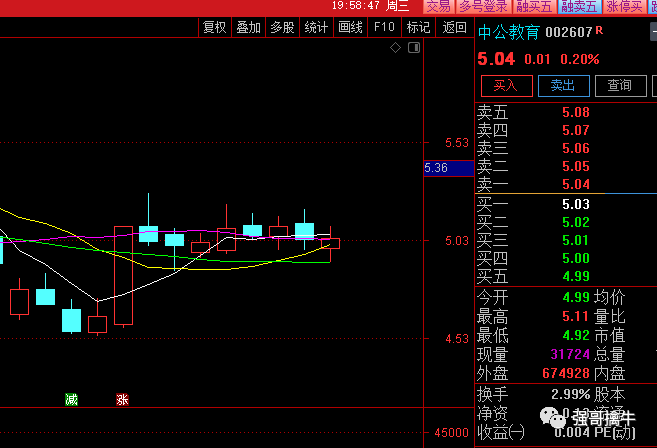The height and width of the screenshot is (448, 657).
Task: Select 叠加 in the chart toolbar
Action: click(x=248, y=27)
